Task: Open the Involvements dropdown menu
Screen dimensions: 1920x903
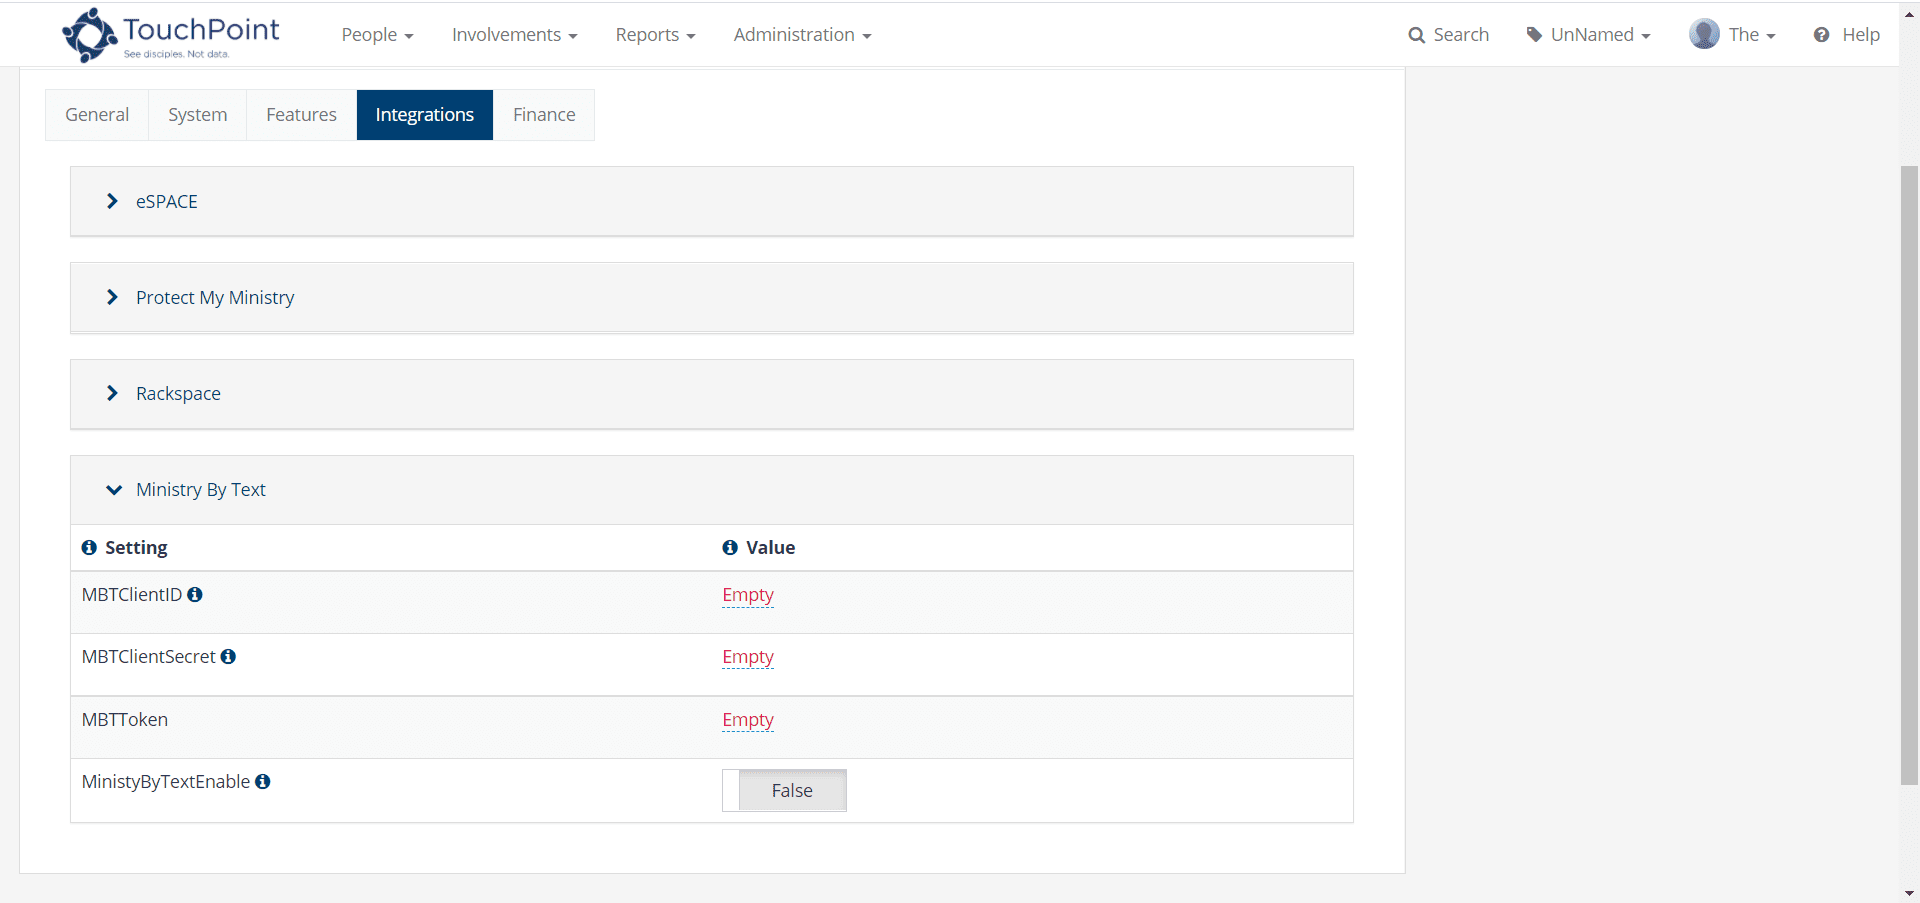Action: [x=514, y=35]
